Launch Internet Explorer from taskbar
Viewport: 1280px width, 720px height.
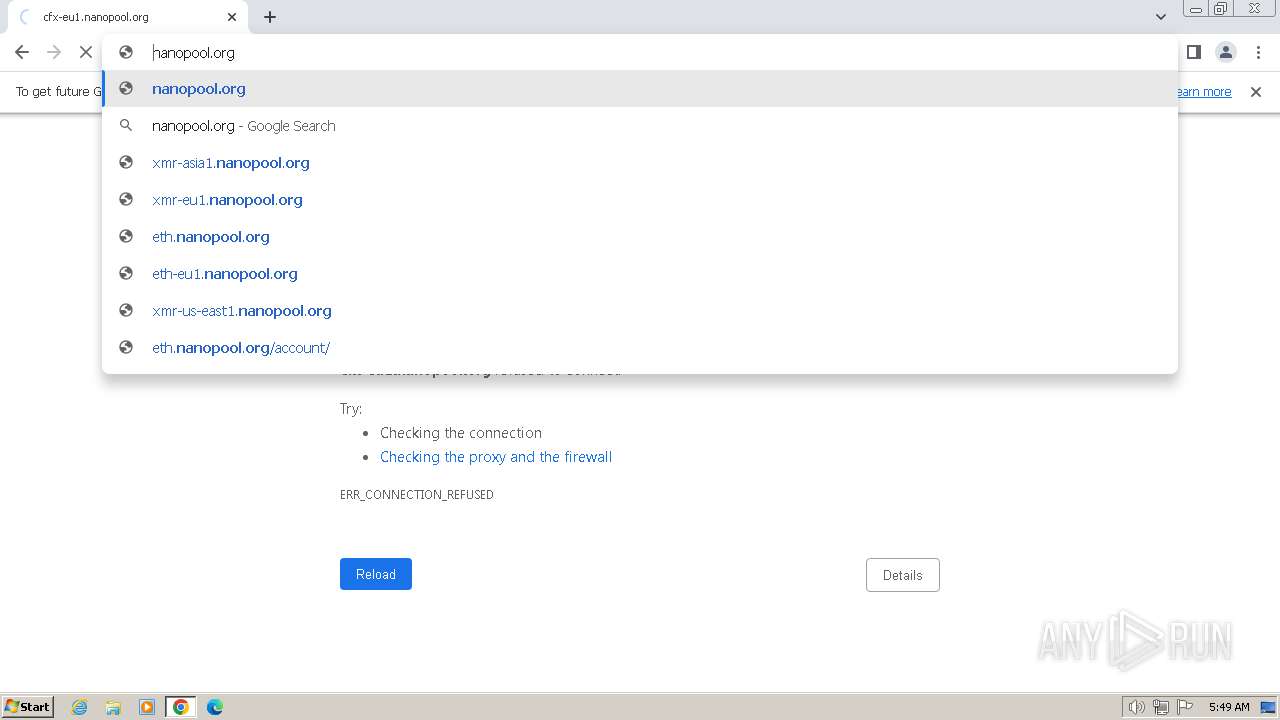tap(80, 707)
